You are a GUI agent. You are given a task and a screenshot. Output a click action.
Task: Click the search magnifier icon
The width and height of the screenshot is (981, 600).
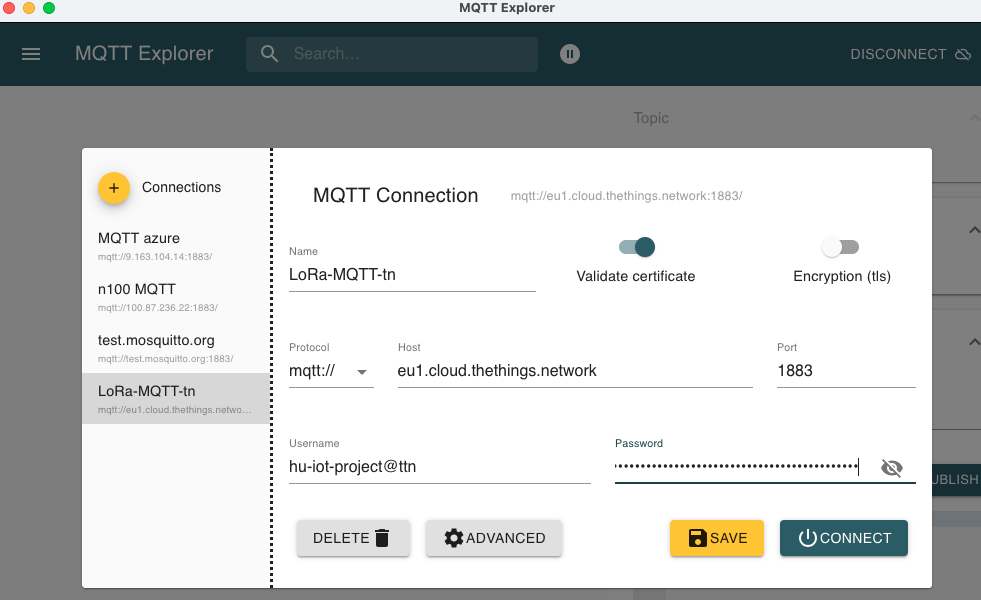pyautogui.click(x=269, y=54)
